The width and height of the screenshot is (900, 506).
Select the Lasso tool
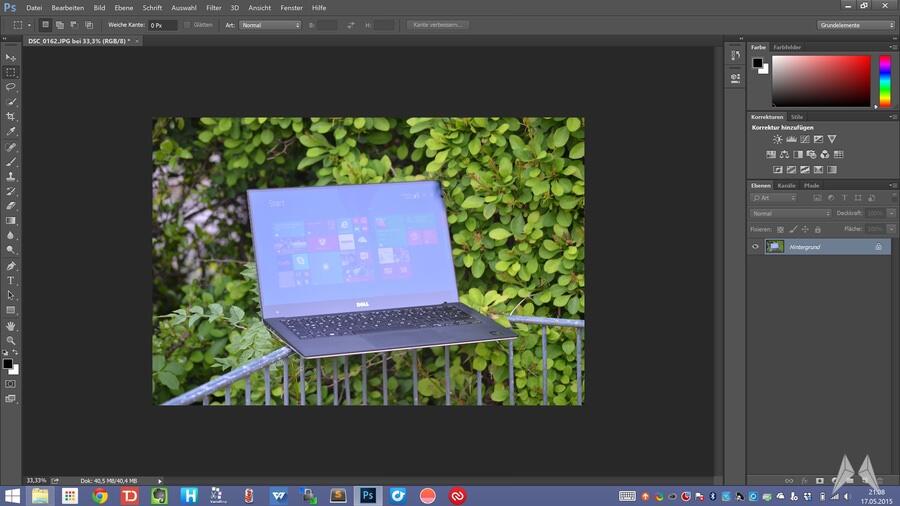click(11, 87)
